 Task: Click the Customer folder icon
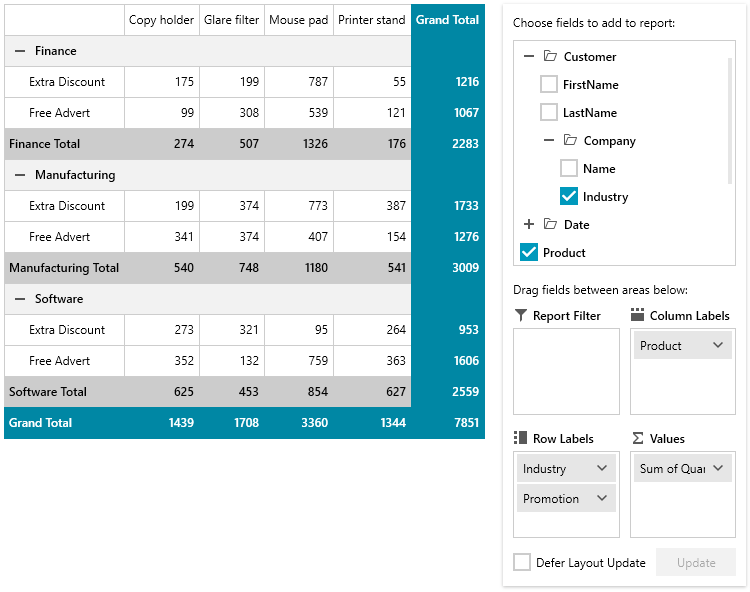point(550,56)
